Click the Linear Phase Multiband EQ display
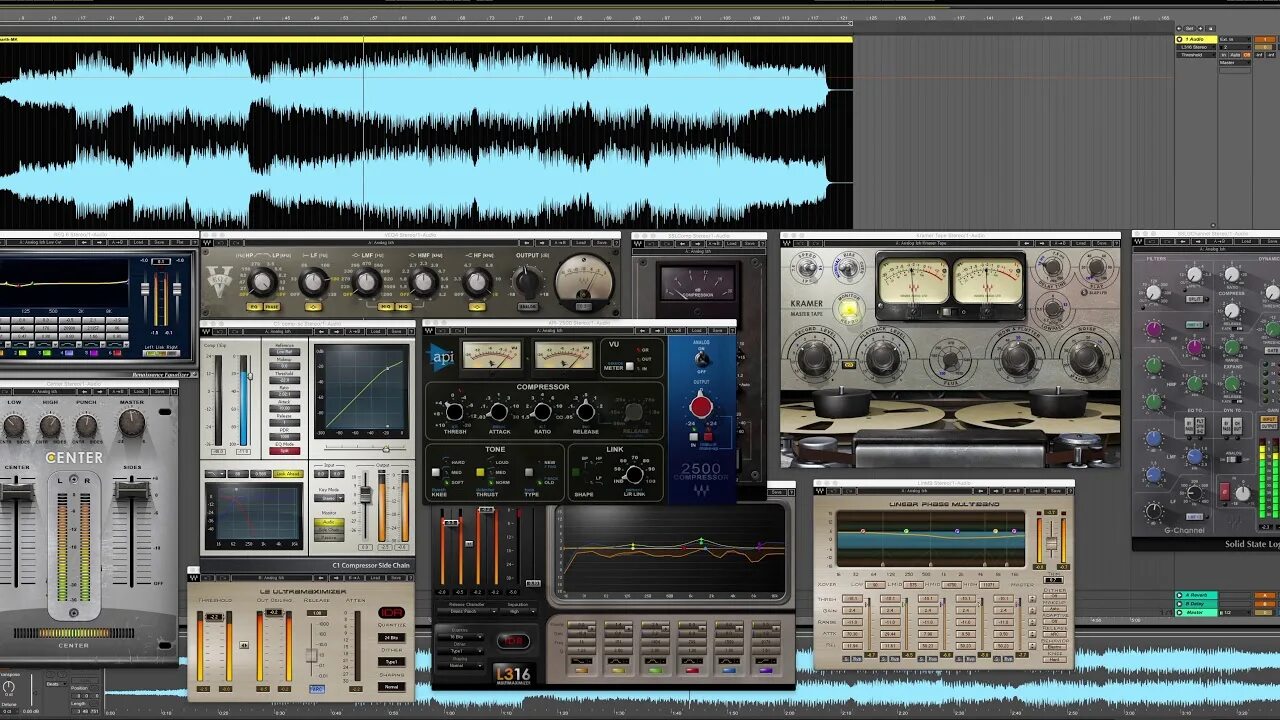This screenshot has height=720, width=1280. pyautogui.click(x=930, y=538)
